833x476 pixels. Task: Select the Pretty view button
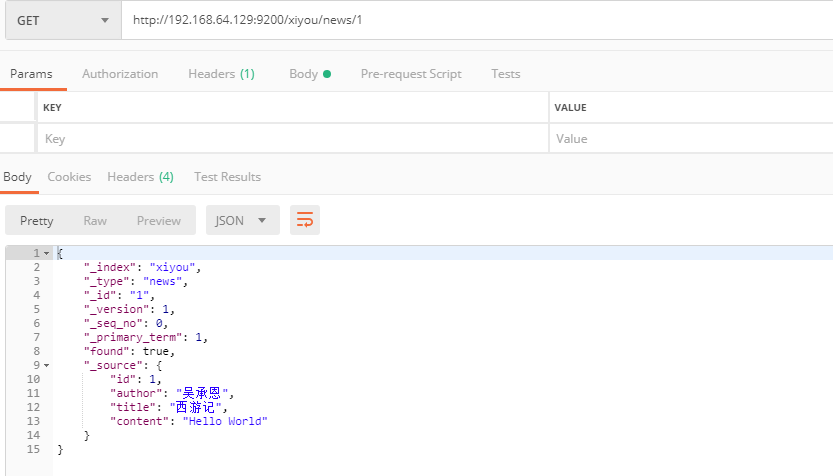point(37,220)
